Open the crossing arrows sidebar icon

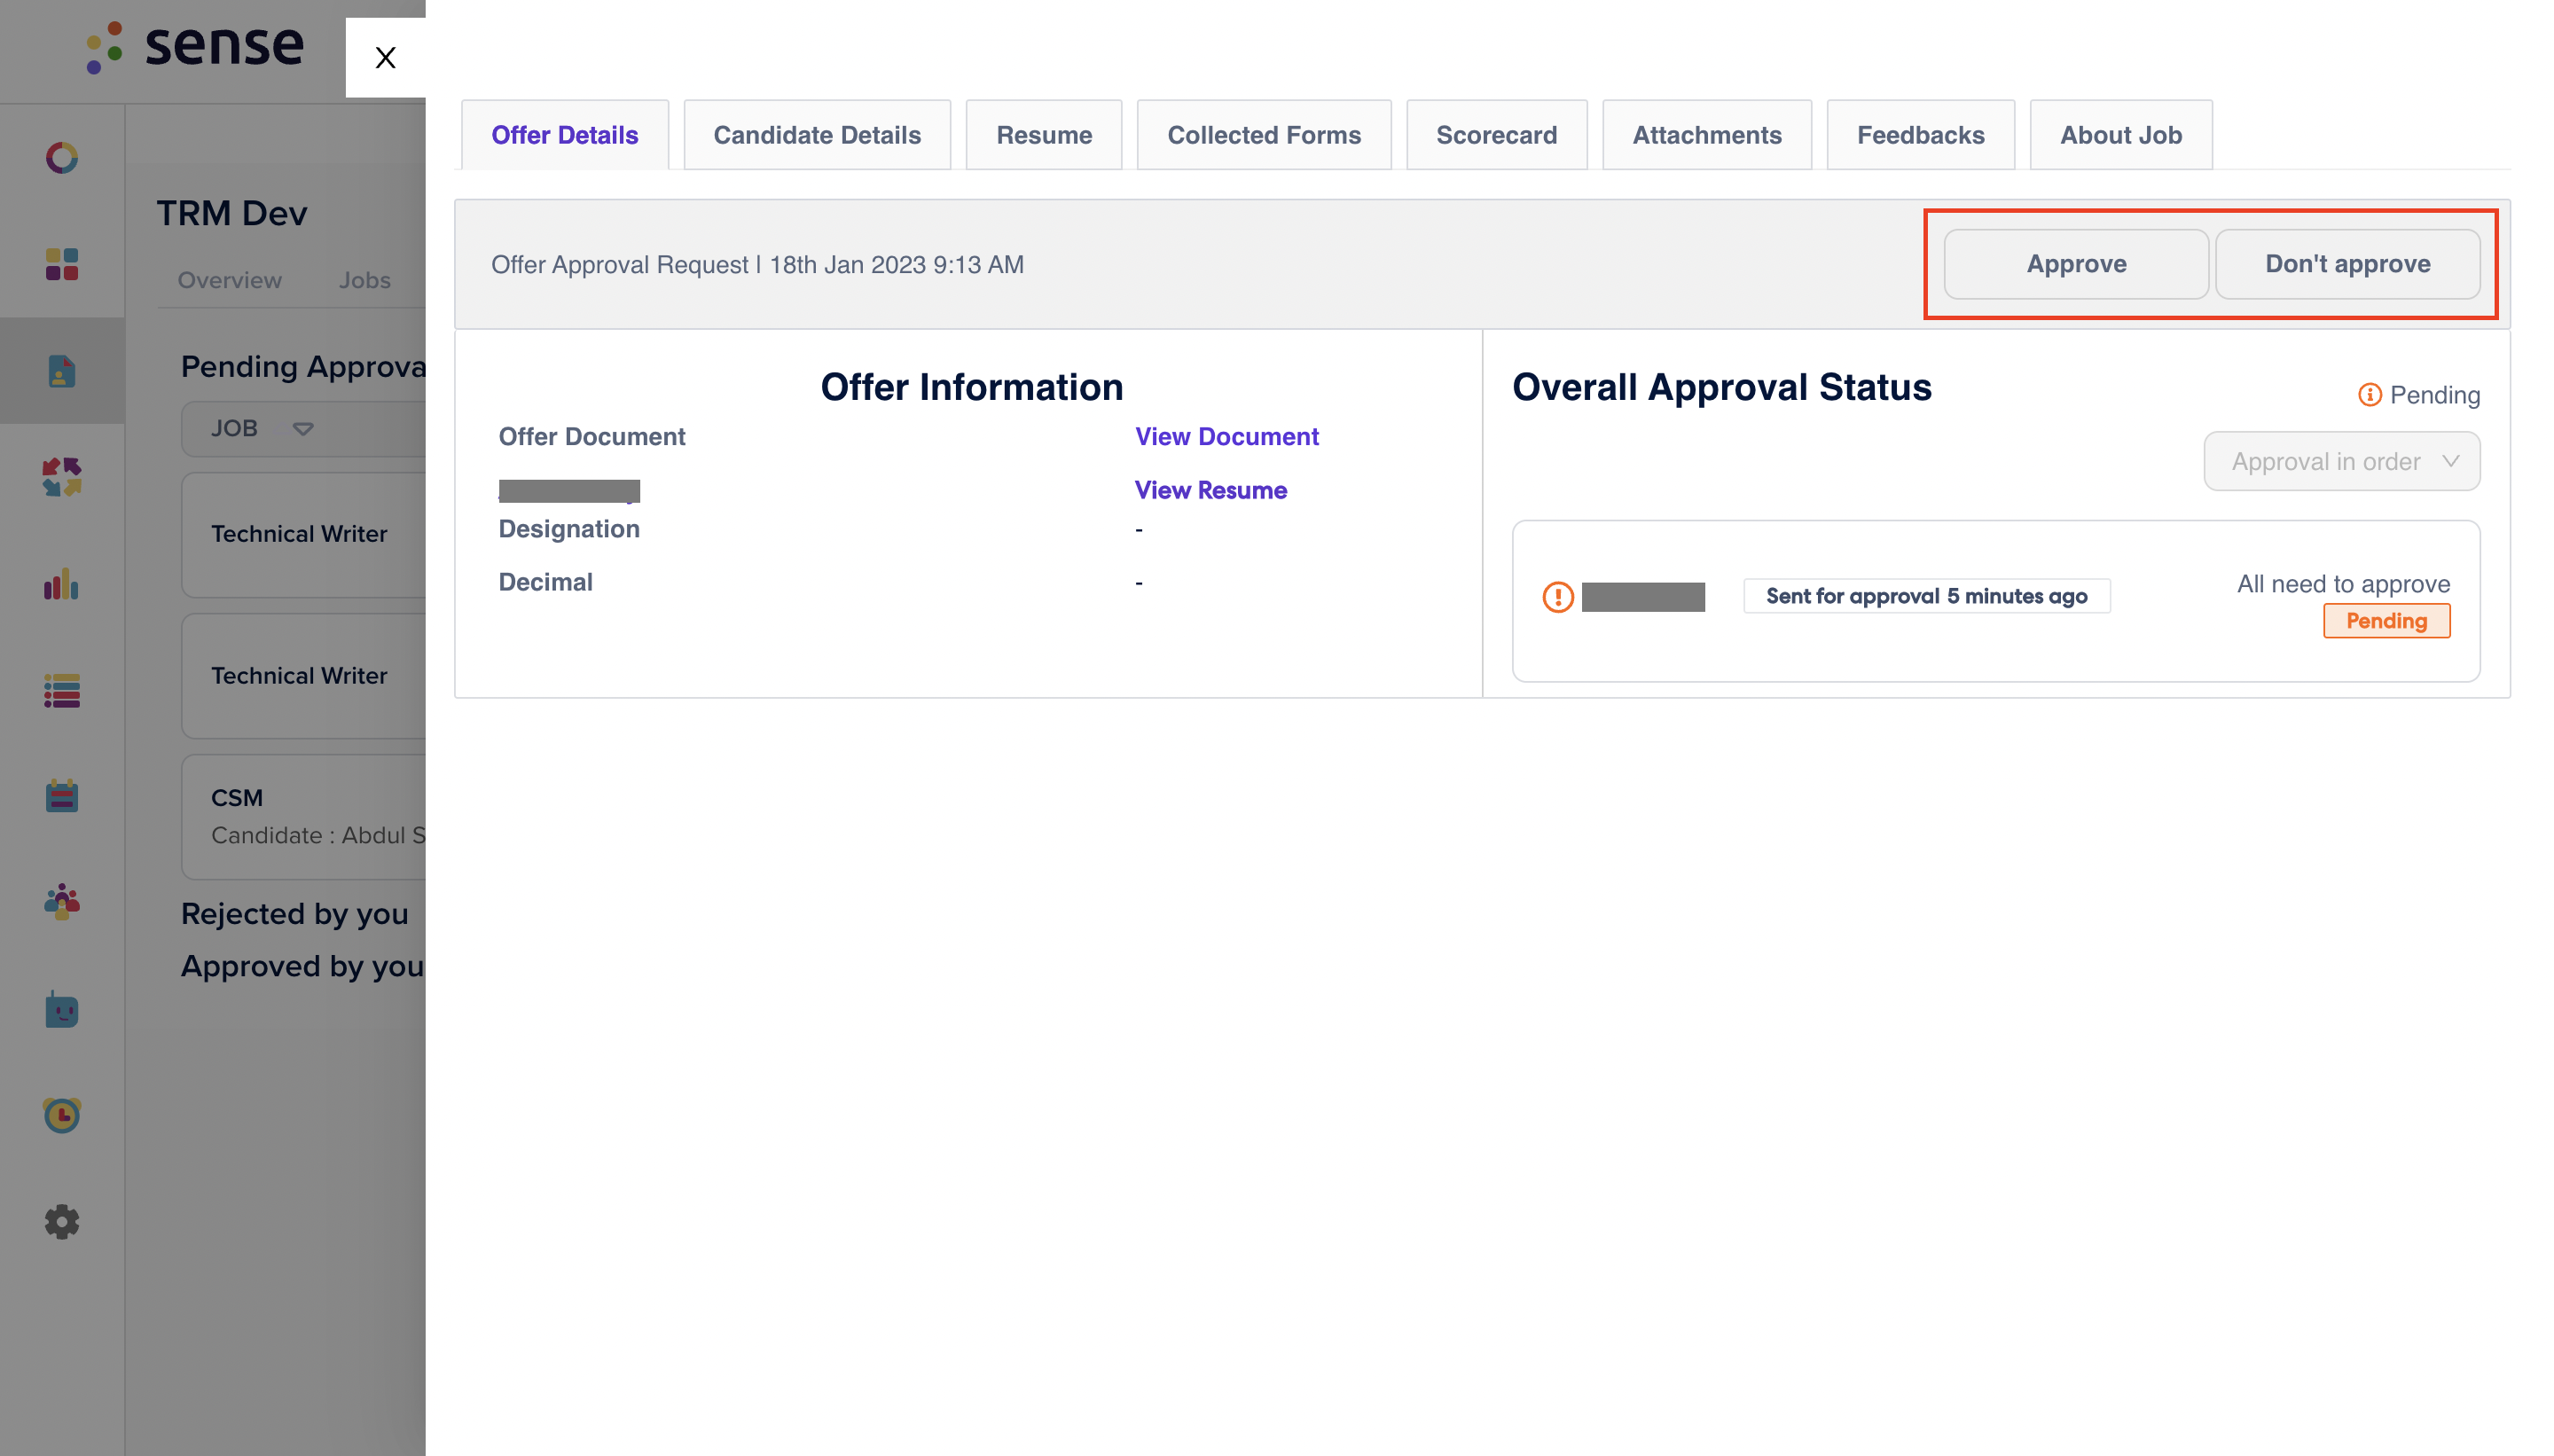(62, 477)
